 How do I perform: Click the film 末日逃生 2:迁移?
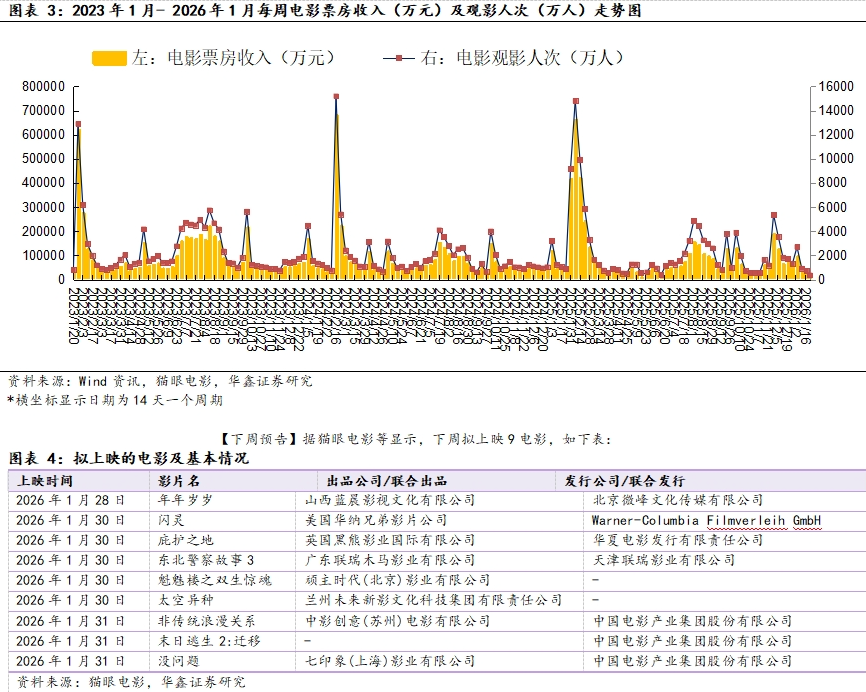pyautogui.click(x=209, y=640)
